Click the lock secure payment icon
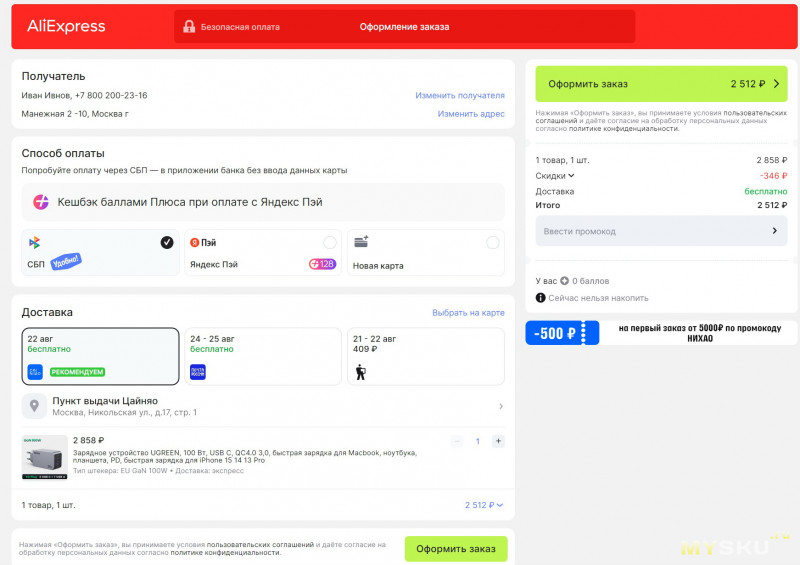The height and width of the screenshot is (565, 800). [x=189, y=27]
